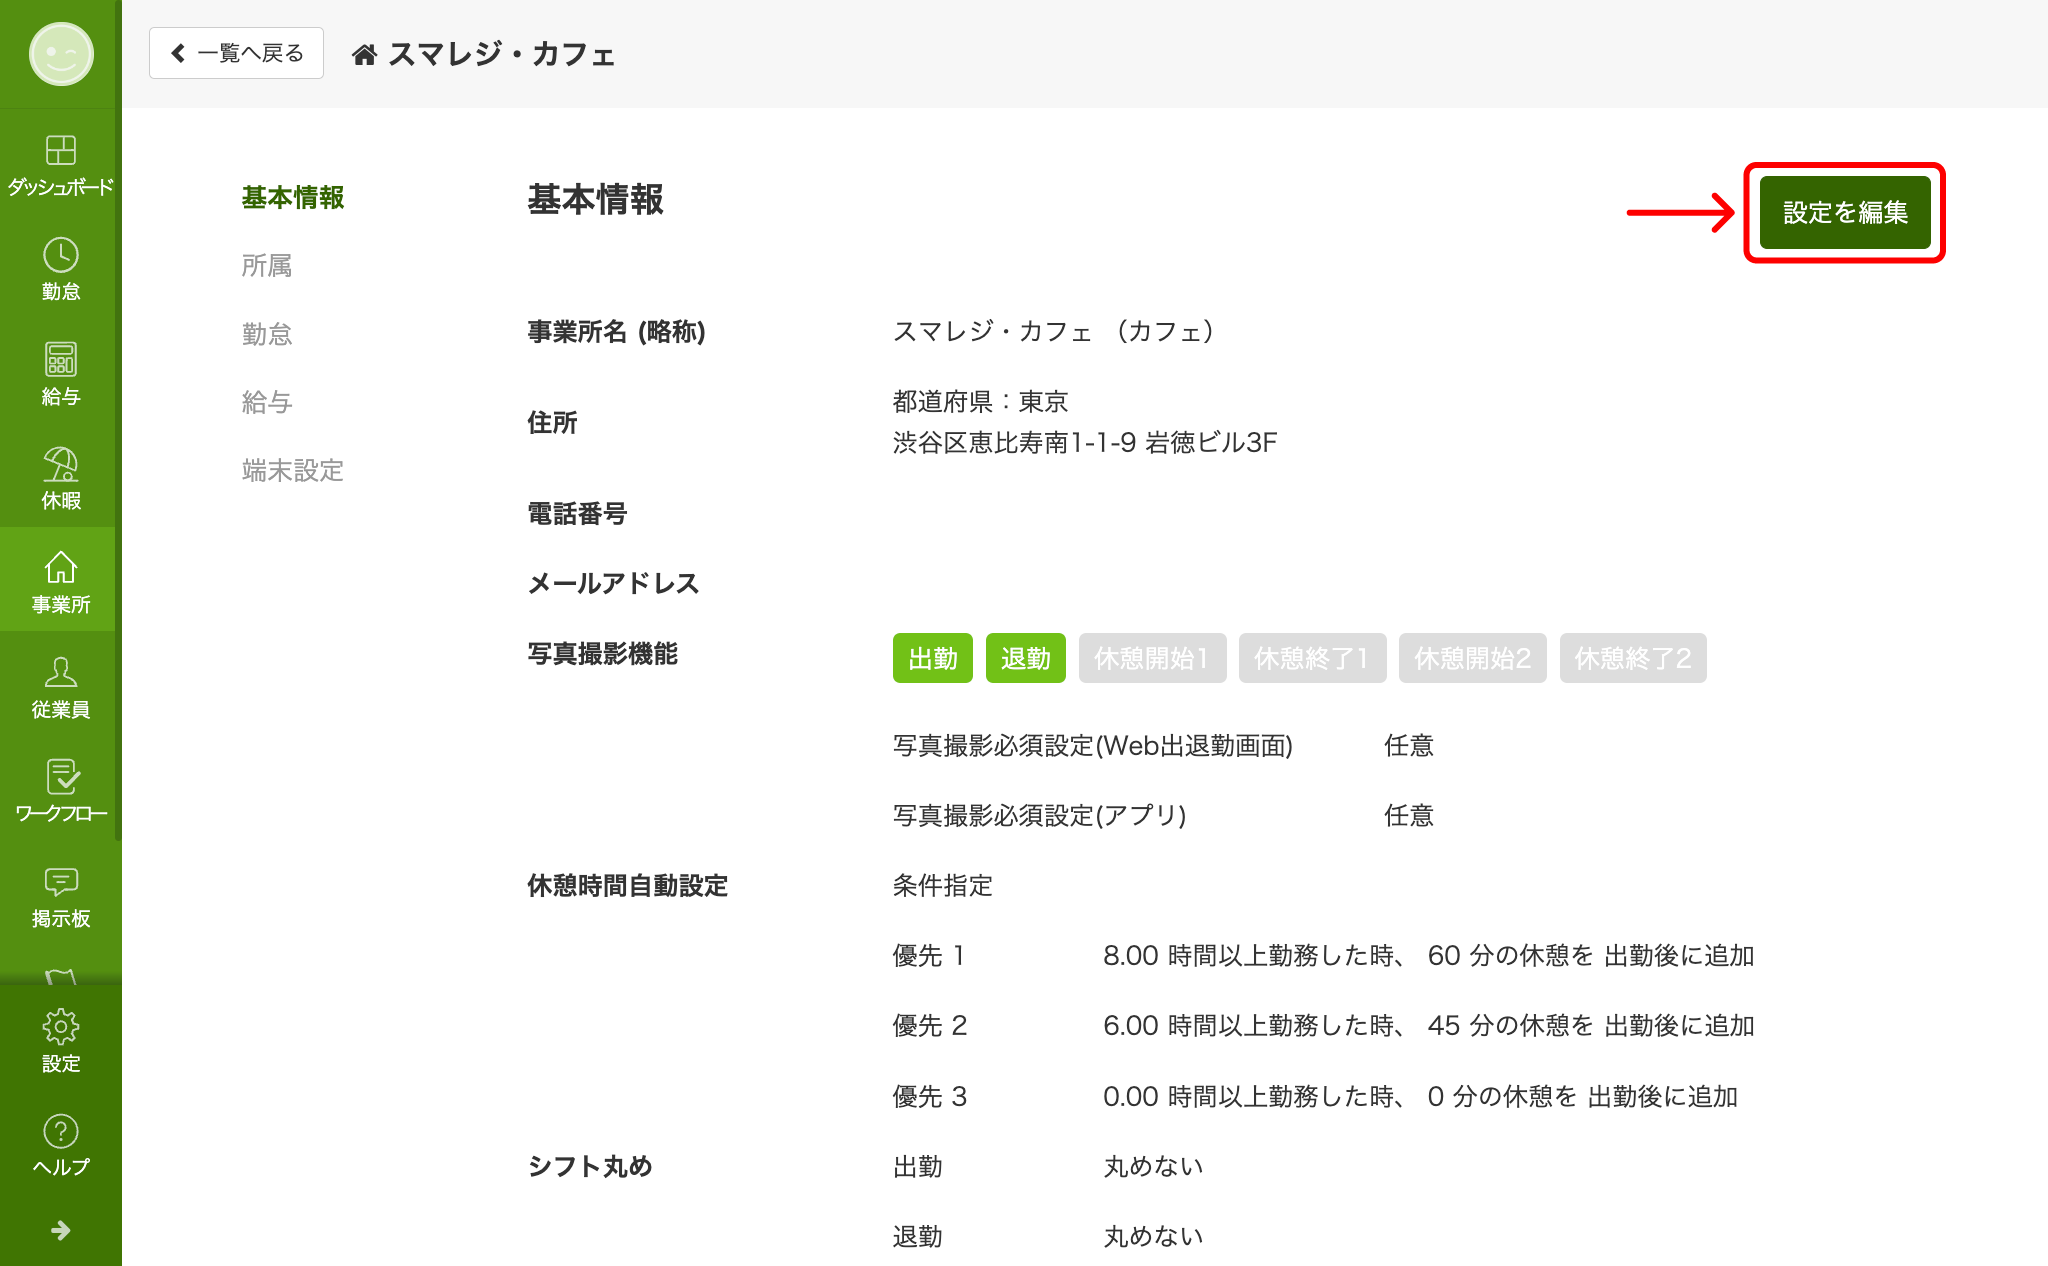Click the シフト丸め label

tap(590, 1166)
